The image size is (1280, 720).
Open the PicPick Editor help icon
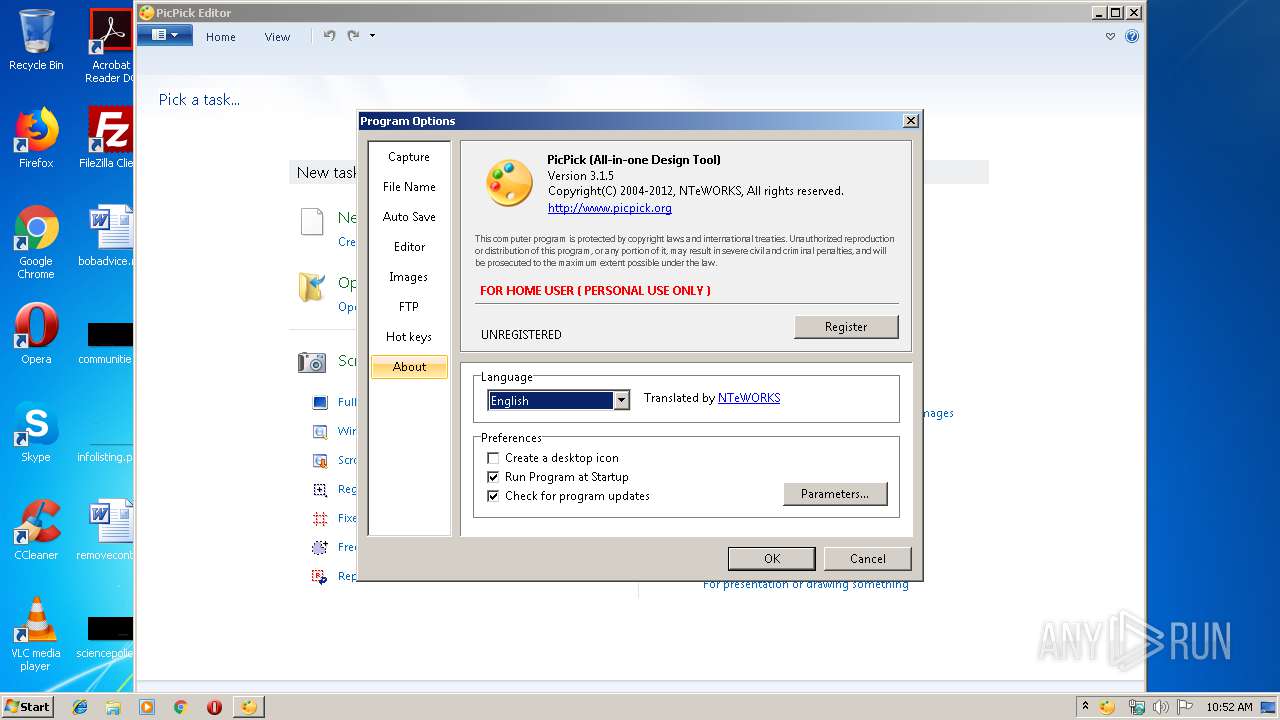[1132, 36]
